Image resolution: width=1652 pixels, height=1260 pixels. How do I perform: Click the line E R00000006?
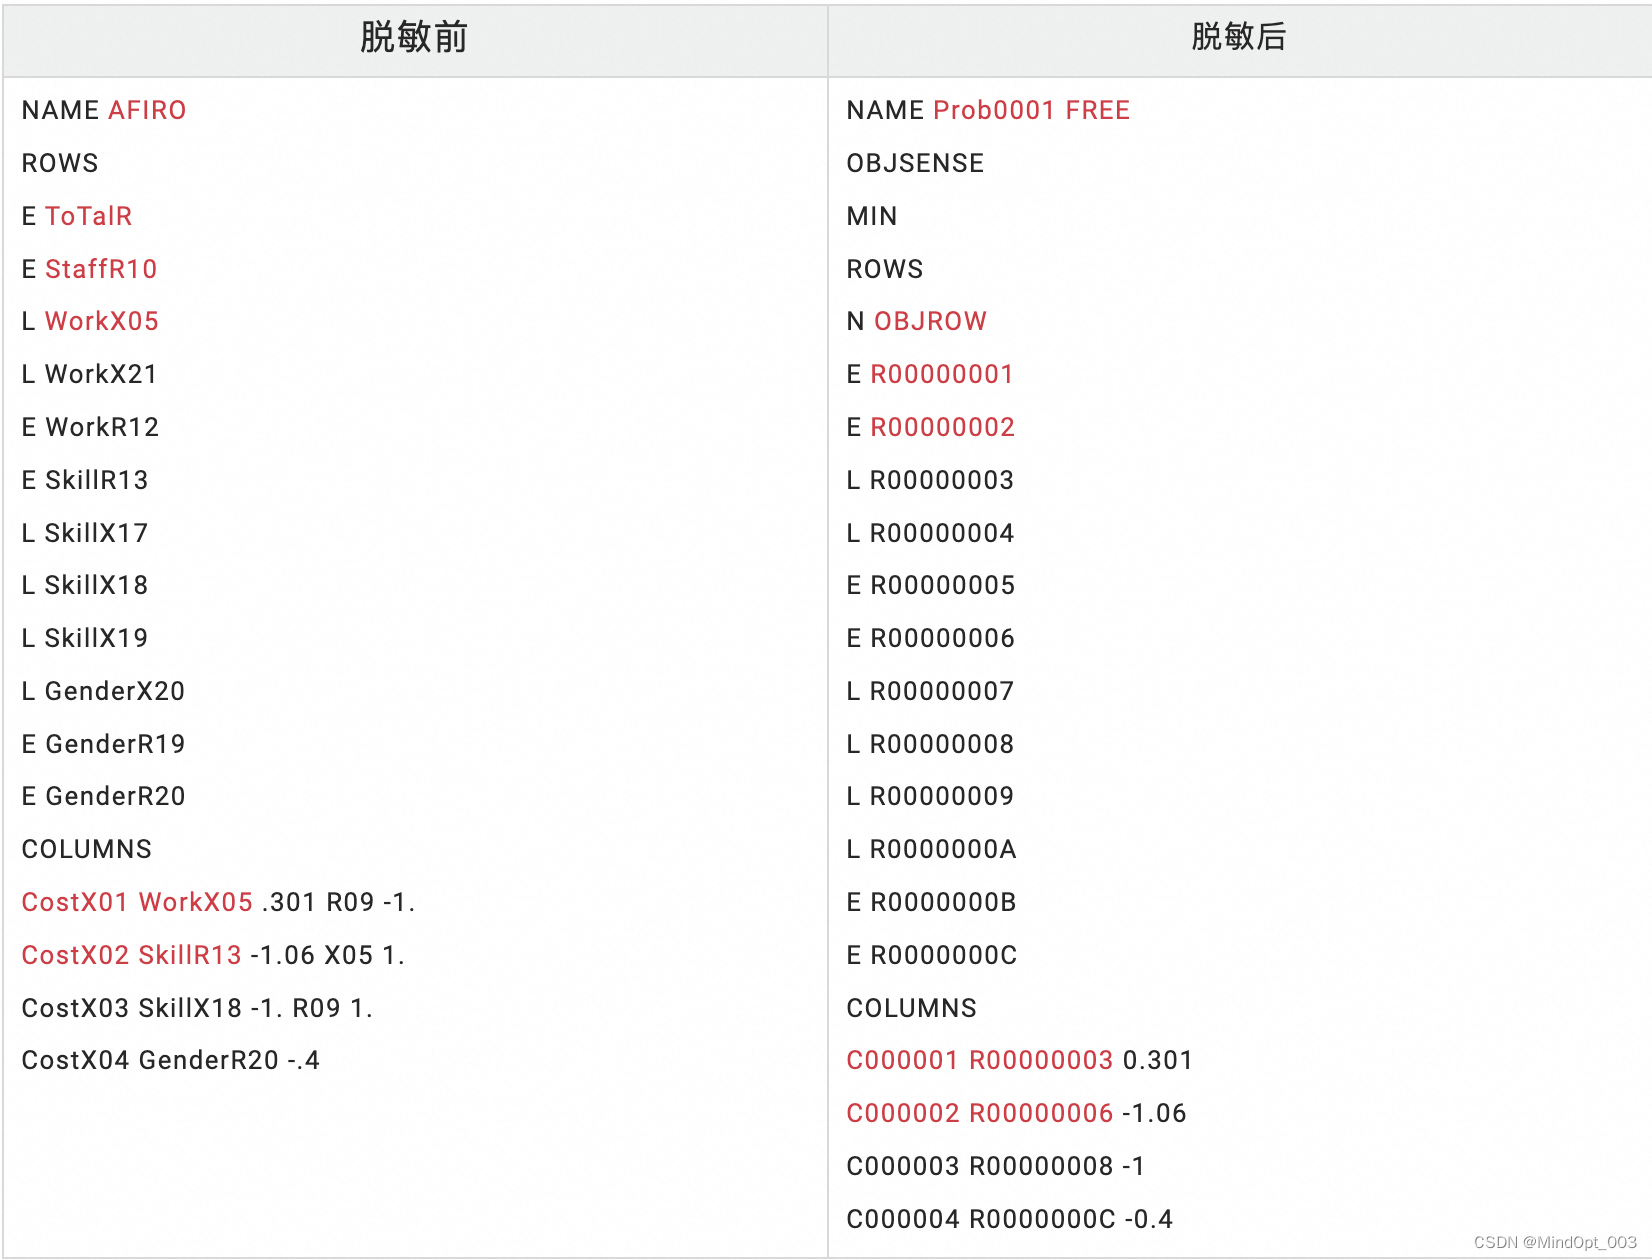[931, 638]
